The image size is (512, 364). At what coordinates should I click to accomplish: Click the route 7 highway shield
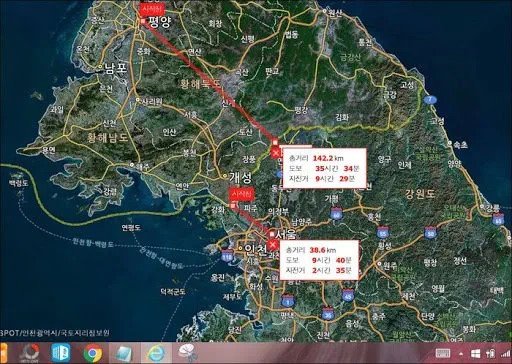[430, 100]
